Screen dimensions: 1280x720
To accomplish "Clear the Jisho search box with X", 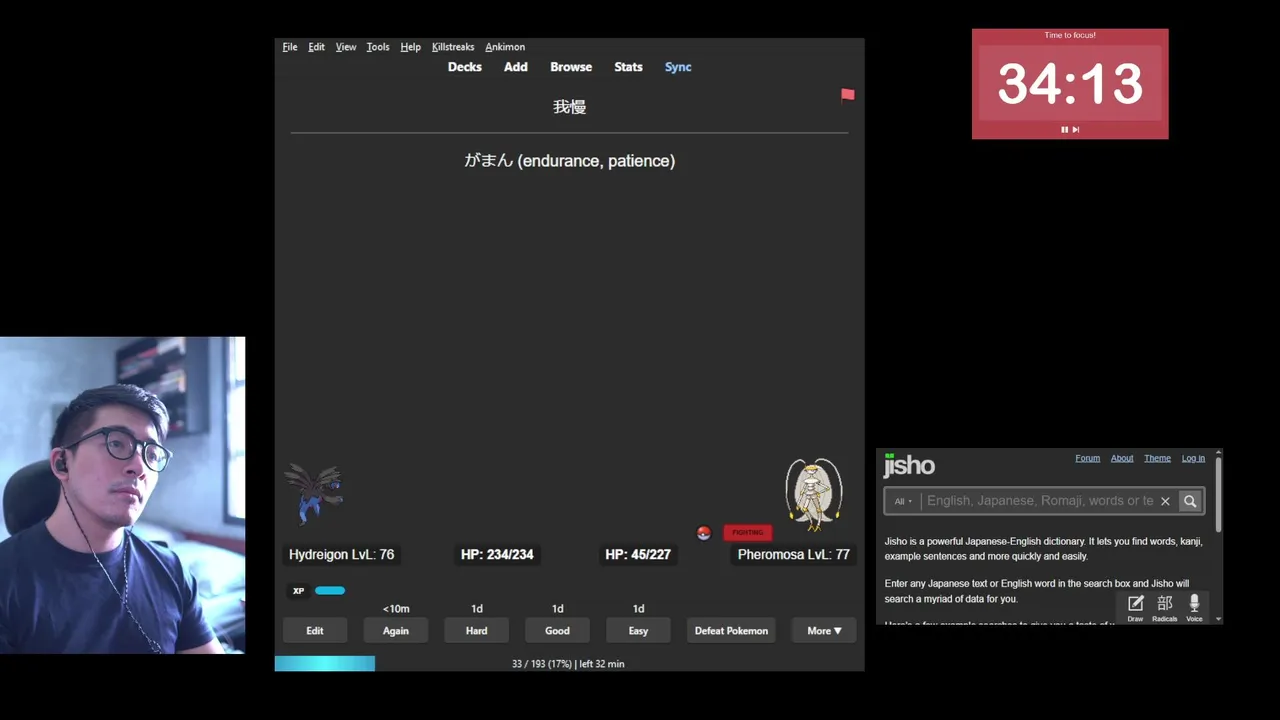I will 1165,501.
